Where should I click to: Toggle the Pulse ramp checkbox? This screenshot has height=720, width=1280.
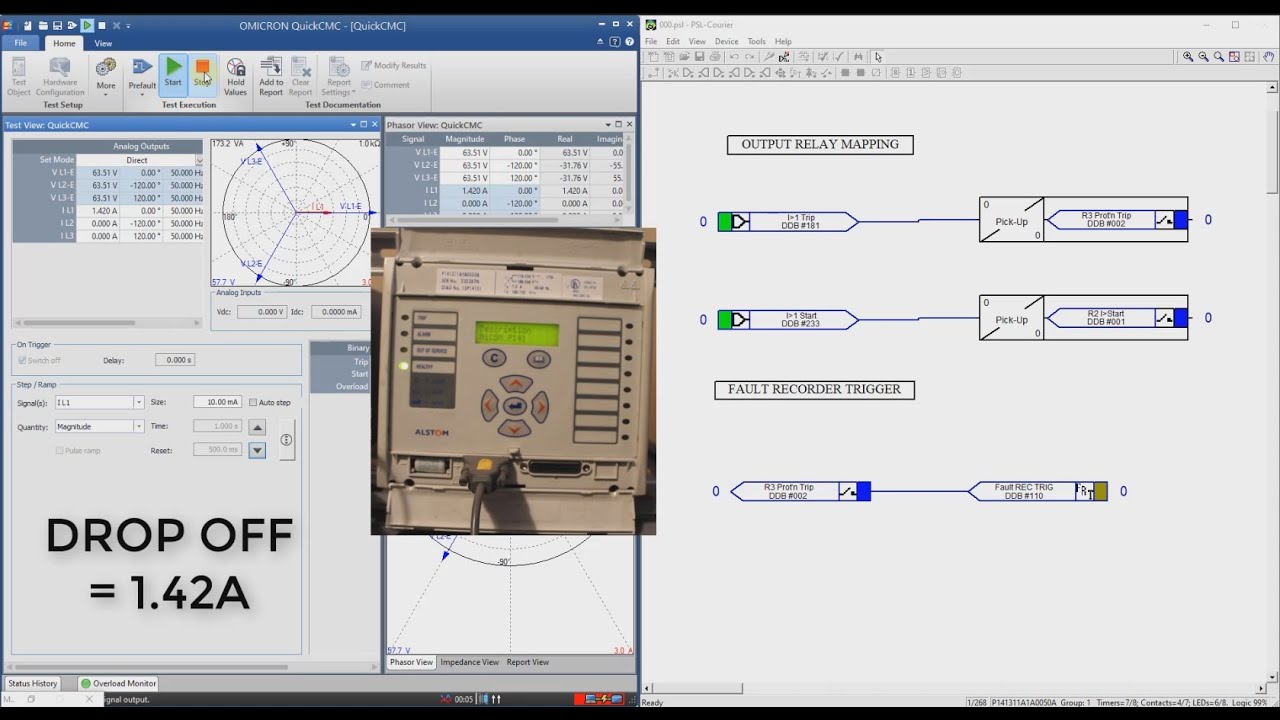click(59, 450)
